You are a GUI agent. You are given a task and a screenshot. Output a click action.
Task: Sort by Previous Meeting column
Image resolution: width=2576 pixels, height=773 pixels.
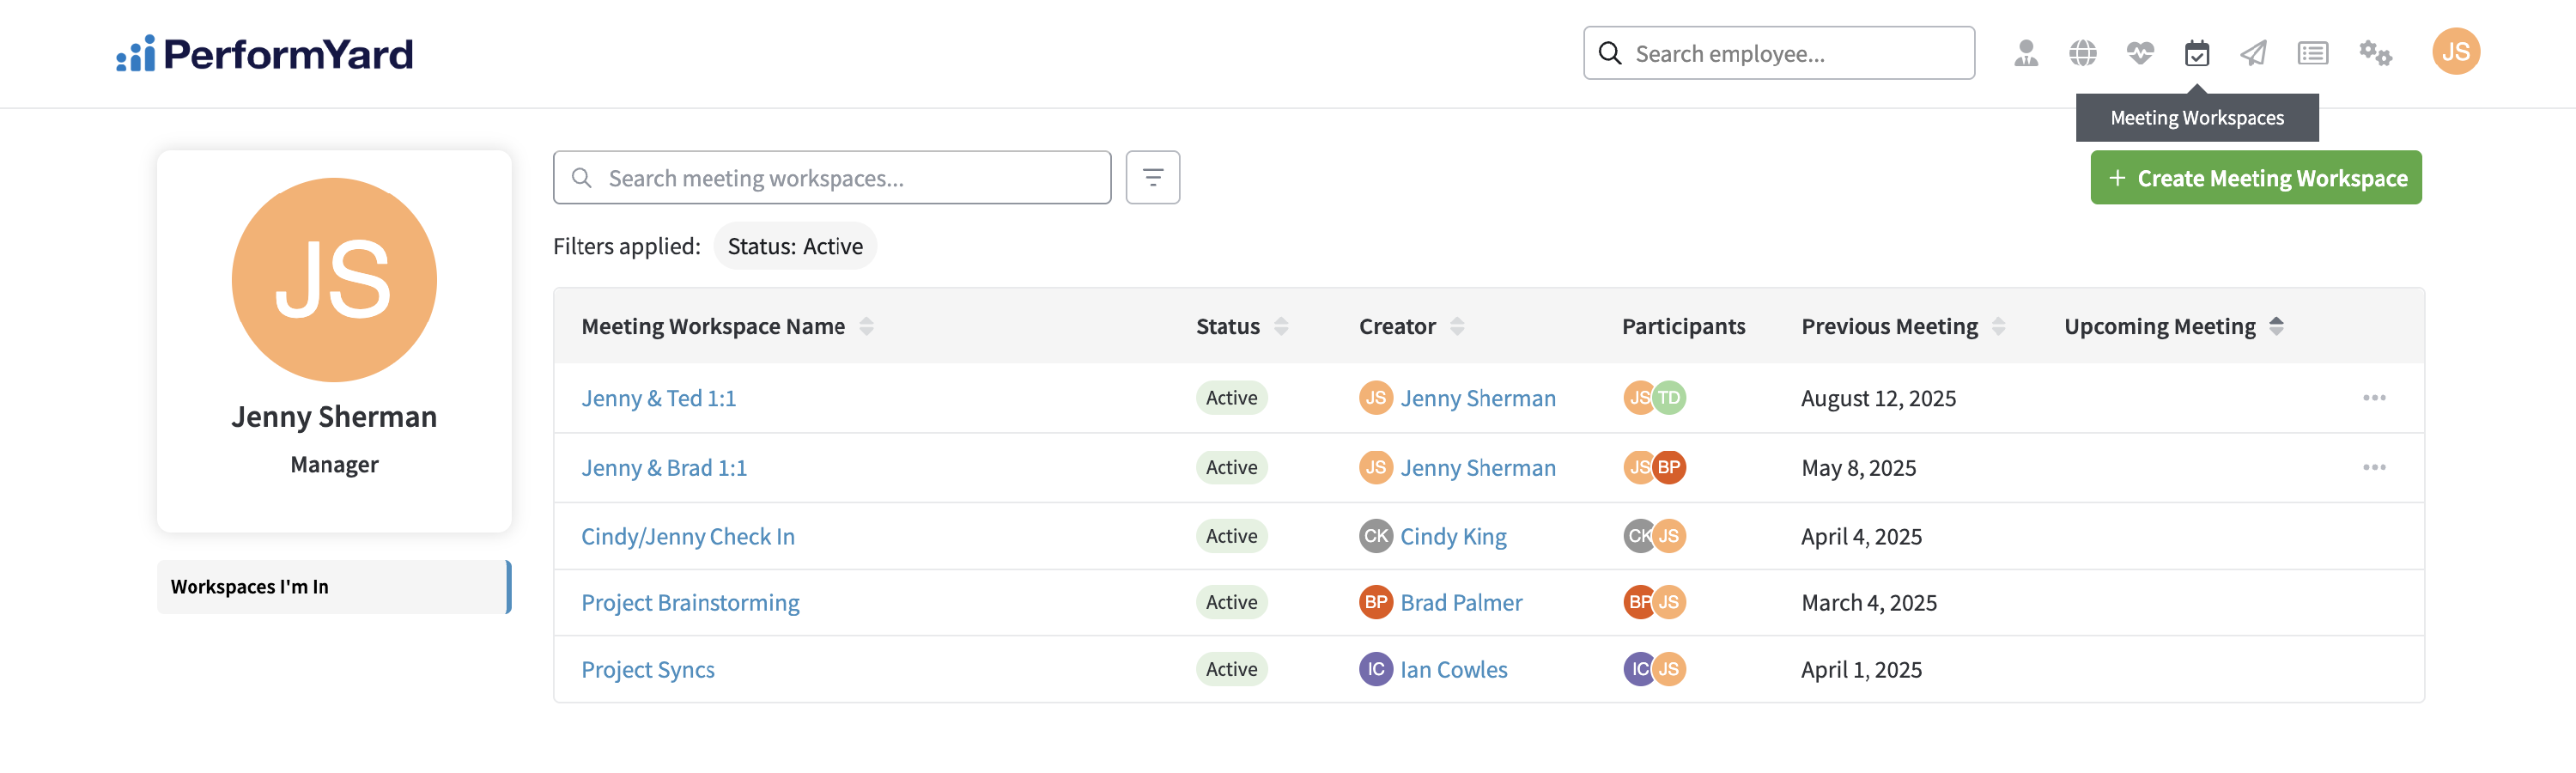[1998, 326]
